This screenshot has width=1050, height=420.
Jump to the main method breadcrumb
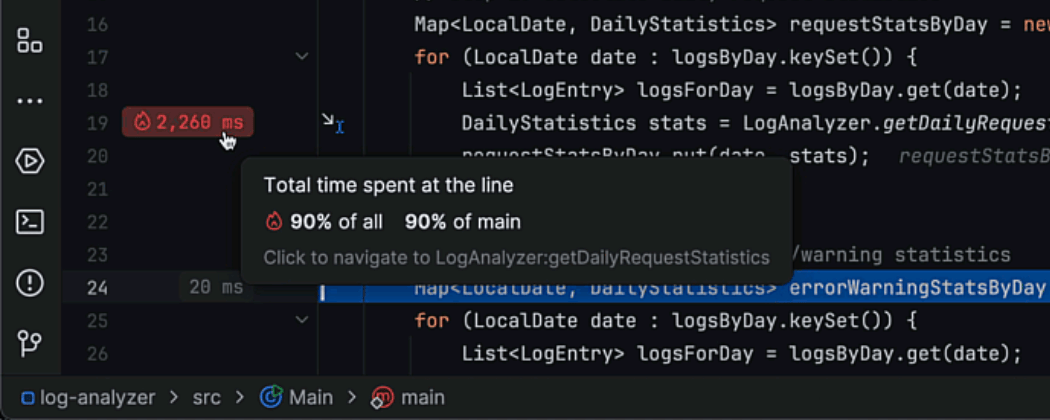point(422,397)
